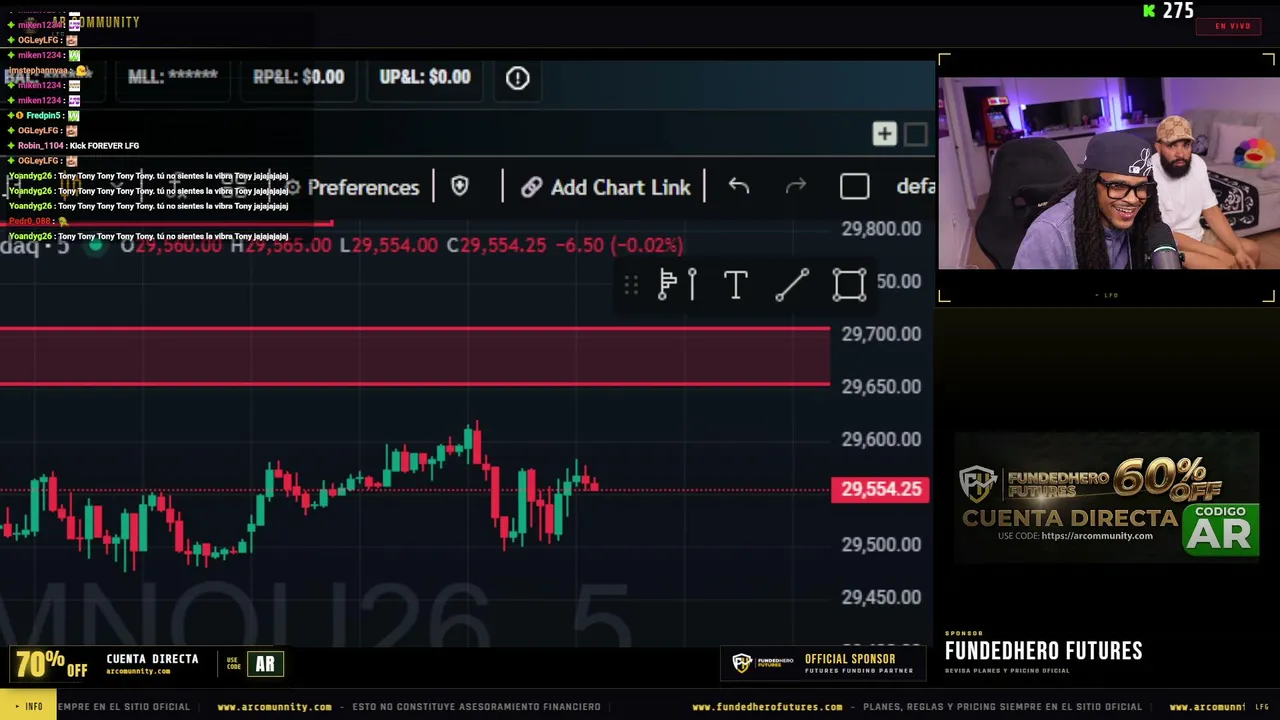Click the empty square icon beside the plus
This screenshot has width=1280, height=720.
(915, 134)
